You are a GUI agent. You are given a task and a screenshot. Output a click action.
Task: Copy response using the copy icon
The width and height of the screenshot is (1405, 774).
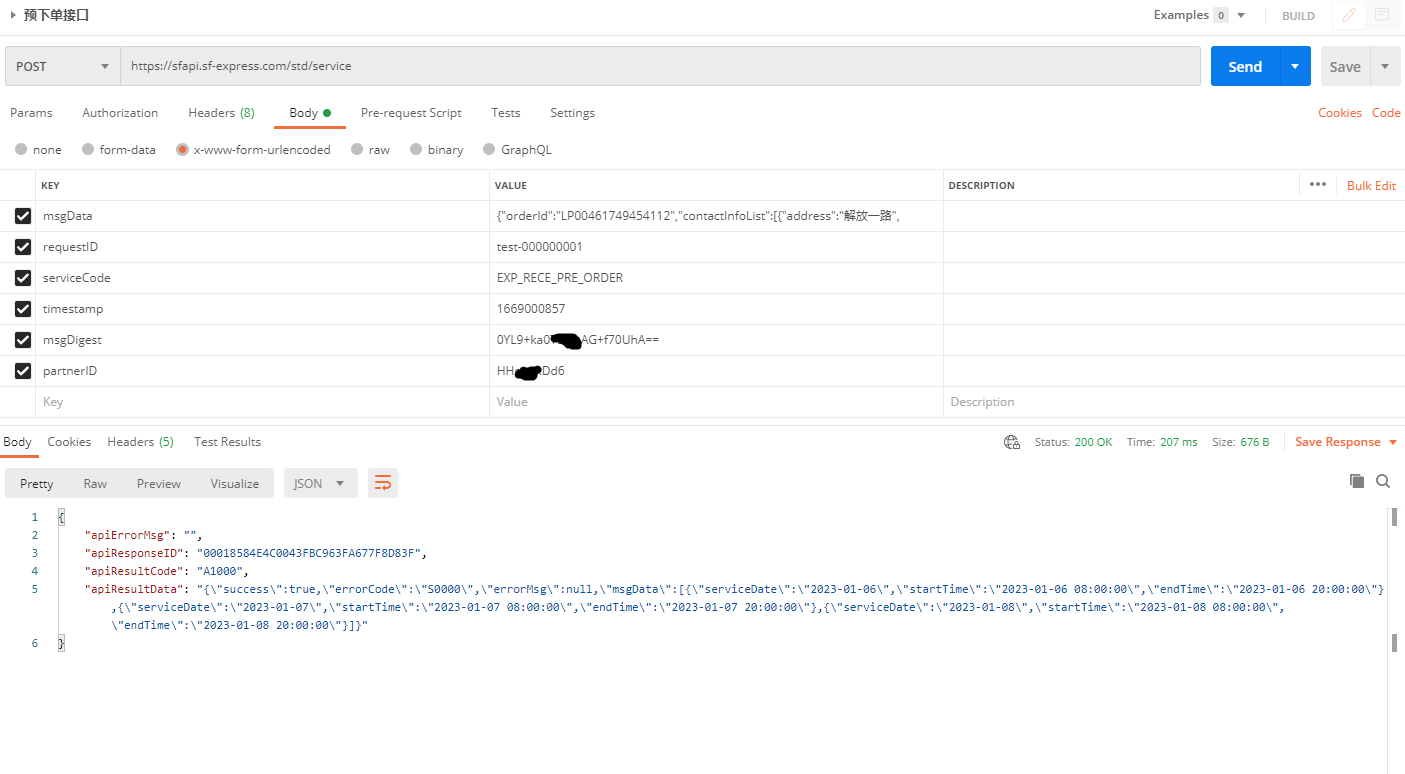click(x=1357, y=481)
